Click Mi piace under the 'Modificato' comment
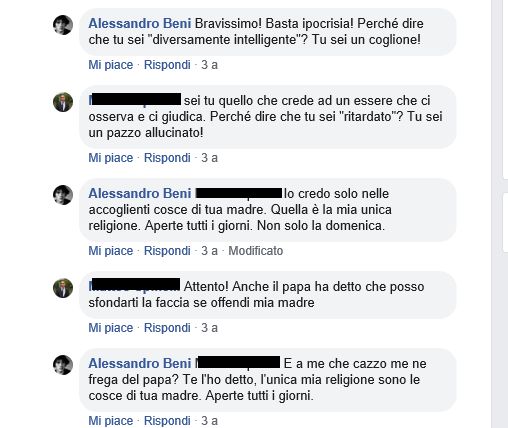 tap(111, 251)
